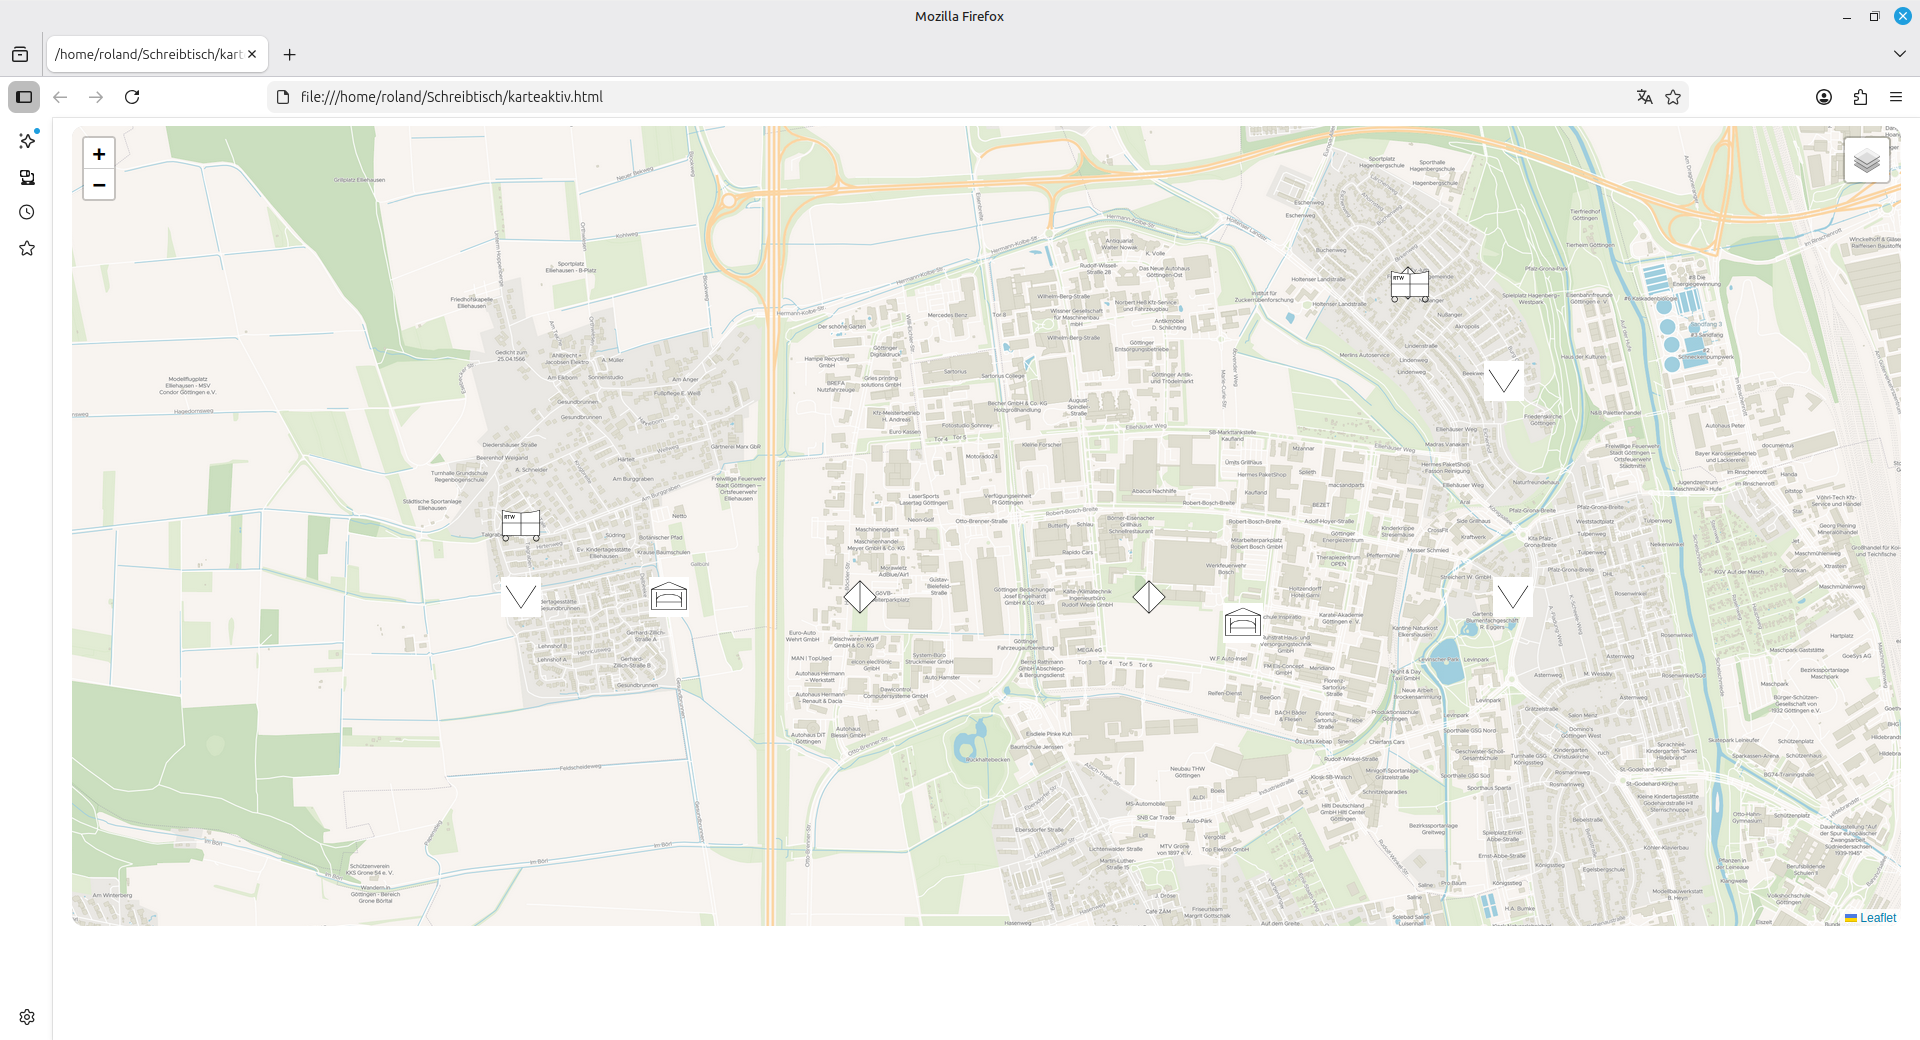
Task: Open the Firefox application menu
Action: click(x=1895, y=97)
